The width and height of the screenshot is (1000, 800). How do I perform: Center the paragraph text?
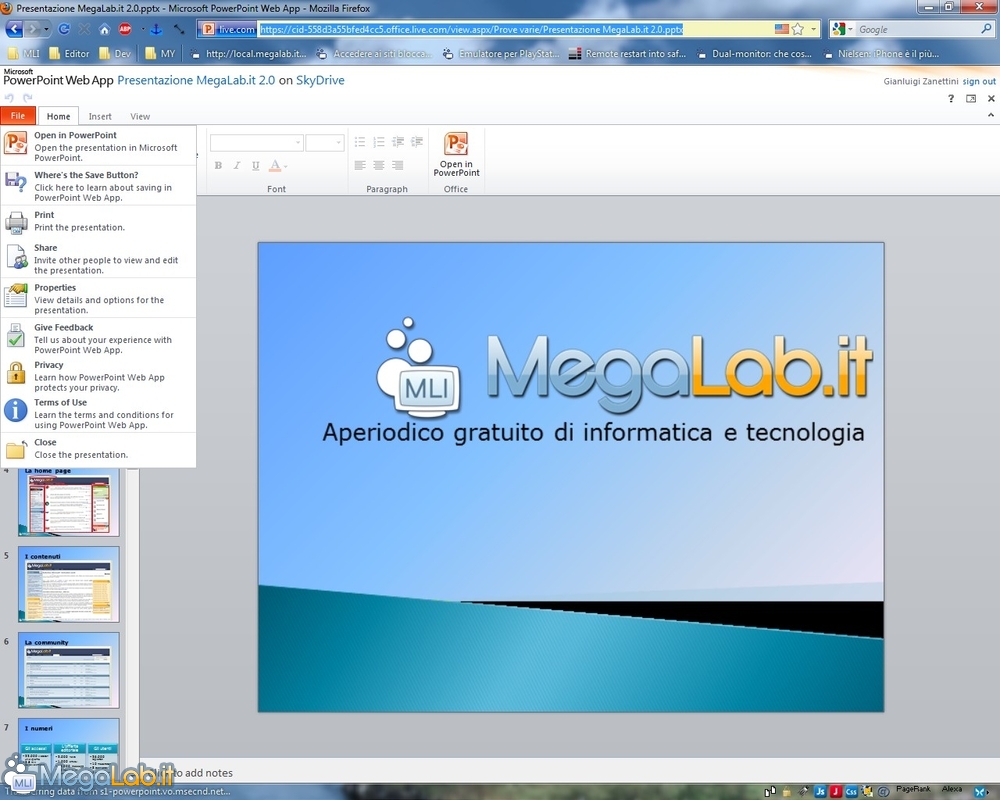[379, 166]
